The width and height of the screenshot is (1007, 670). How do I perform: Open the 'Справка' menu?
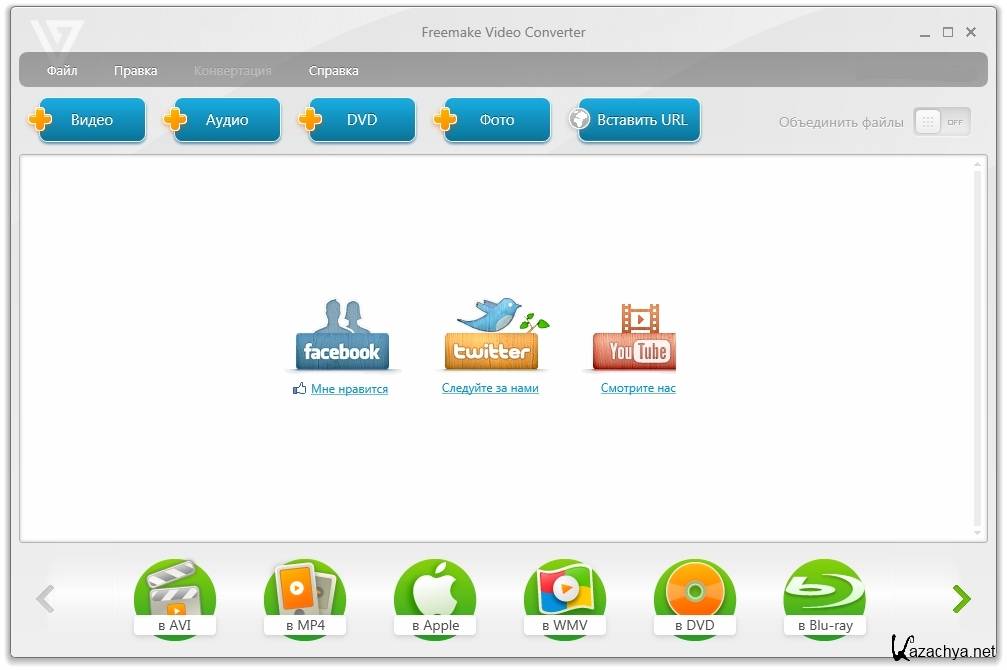[x=333, y=71]
